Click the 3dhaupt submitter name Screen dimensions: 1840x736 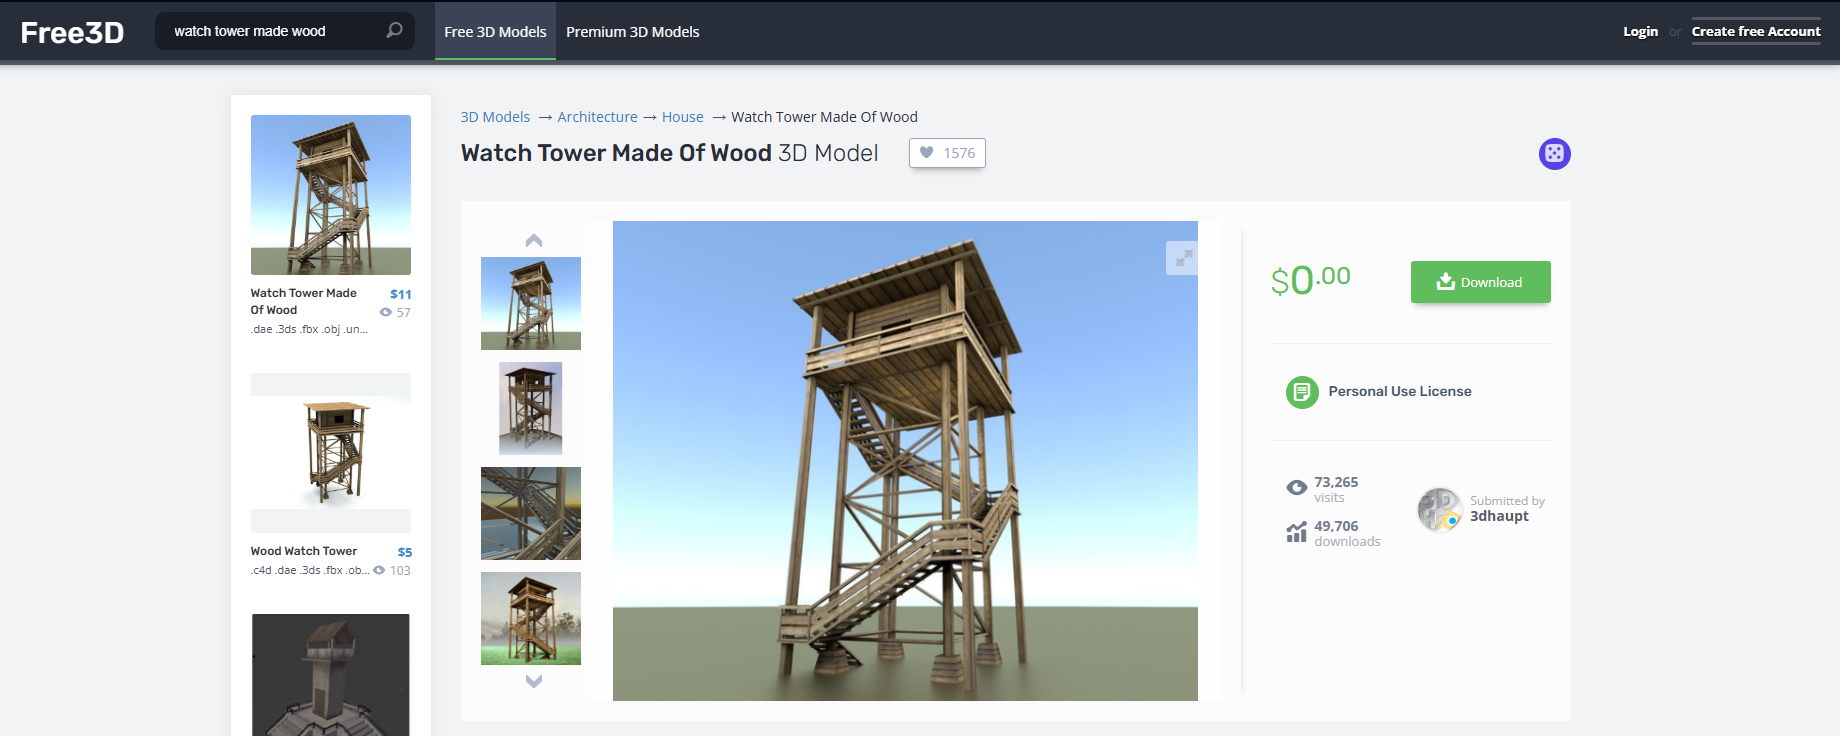tap(1499, 516)
